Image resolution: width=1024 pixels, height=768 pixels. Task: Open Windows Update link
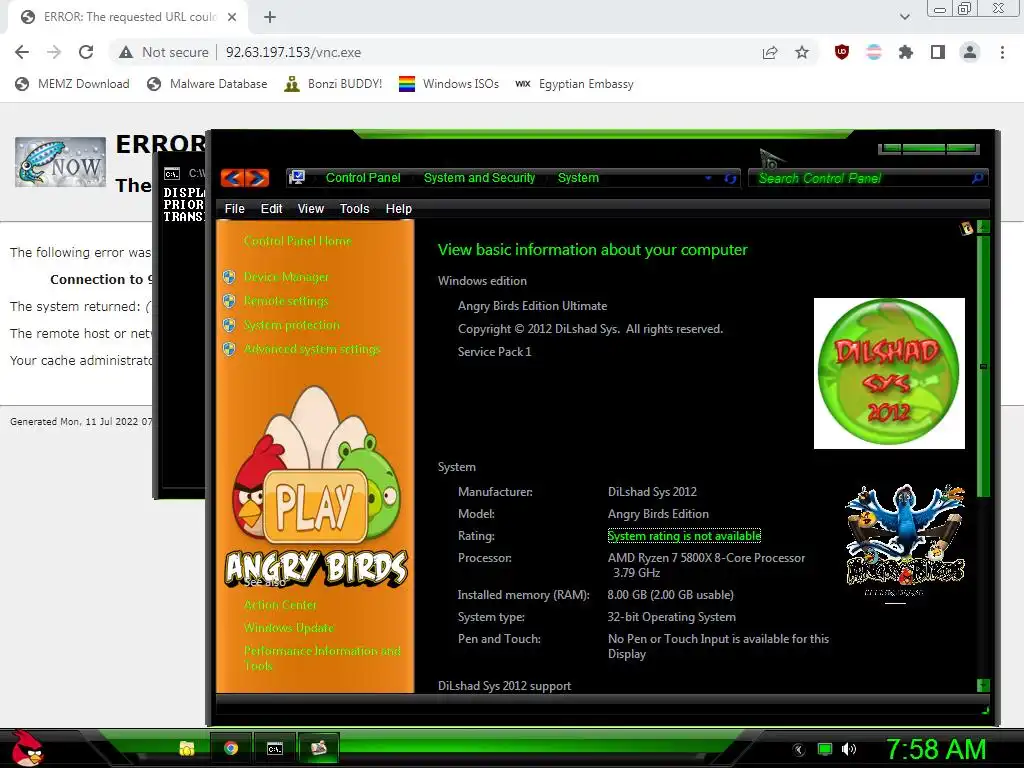pos(289,628)
